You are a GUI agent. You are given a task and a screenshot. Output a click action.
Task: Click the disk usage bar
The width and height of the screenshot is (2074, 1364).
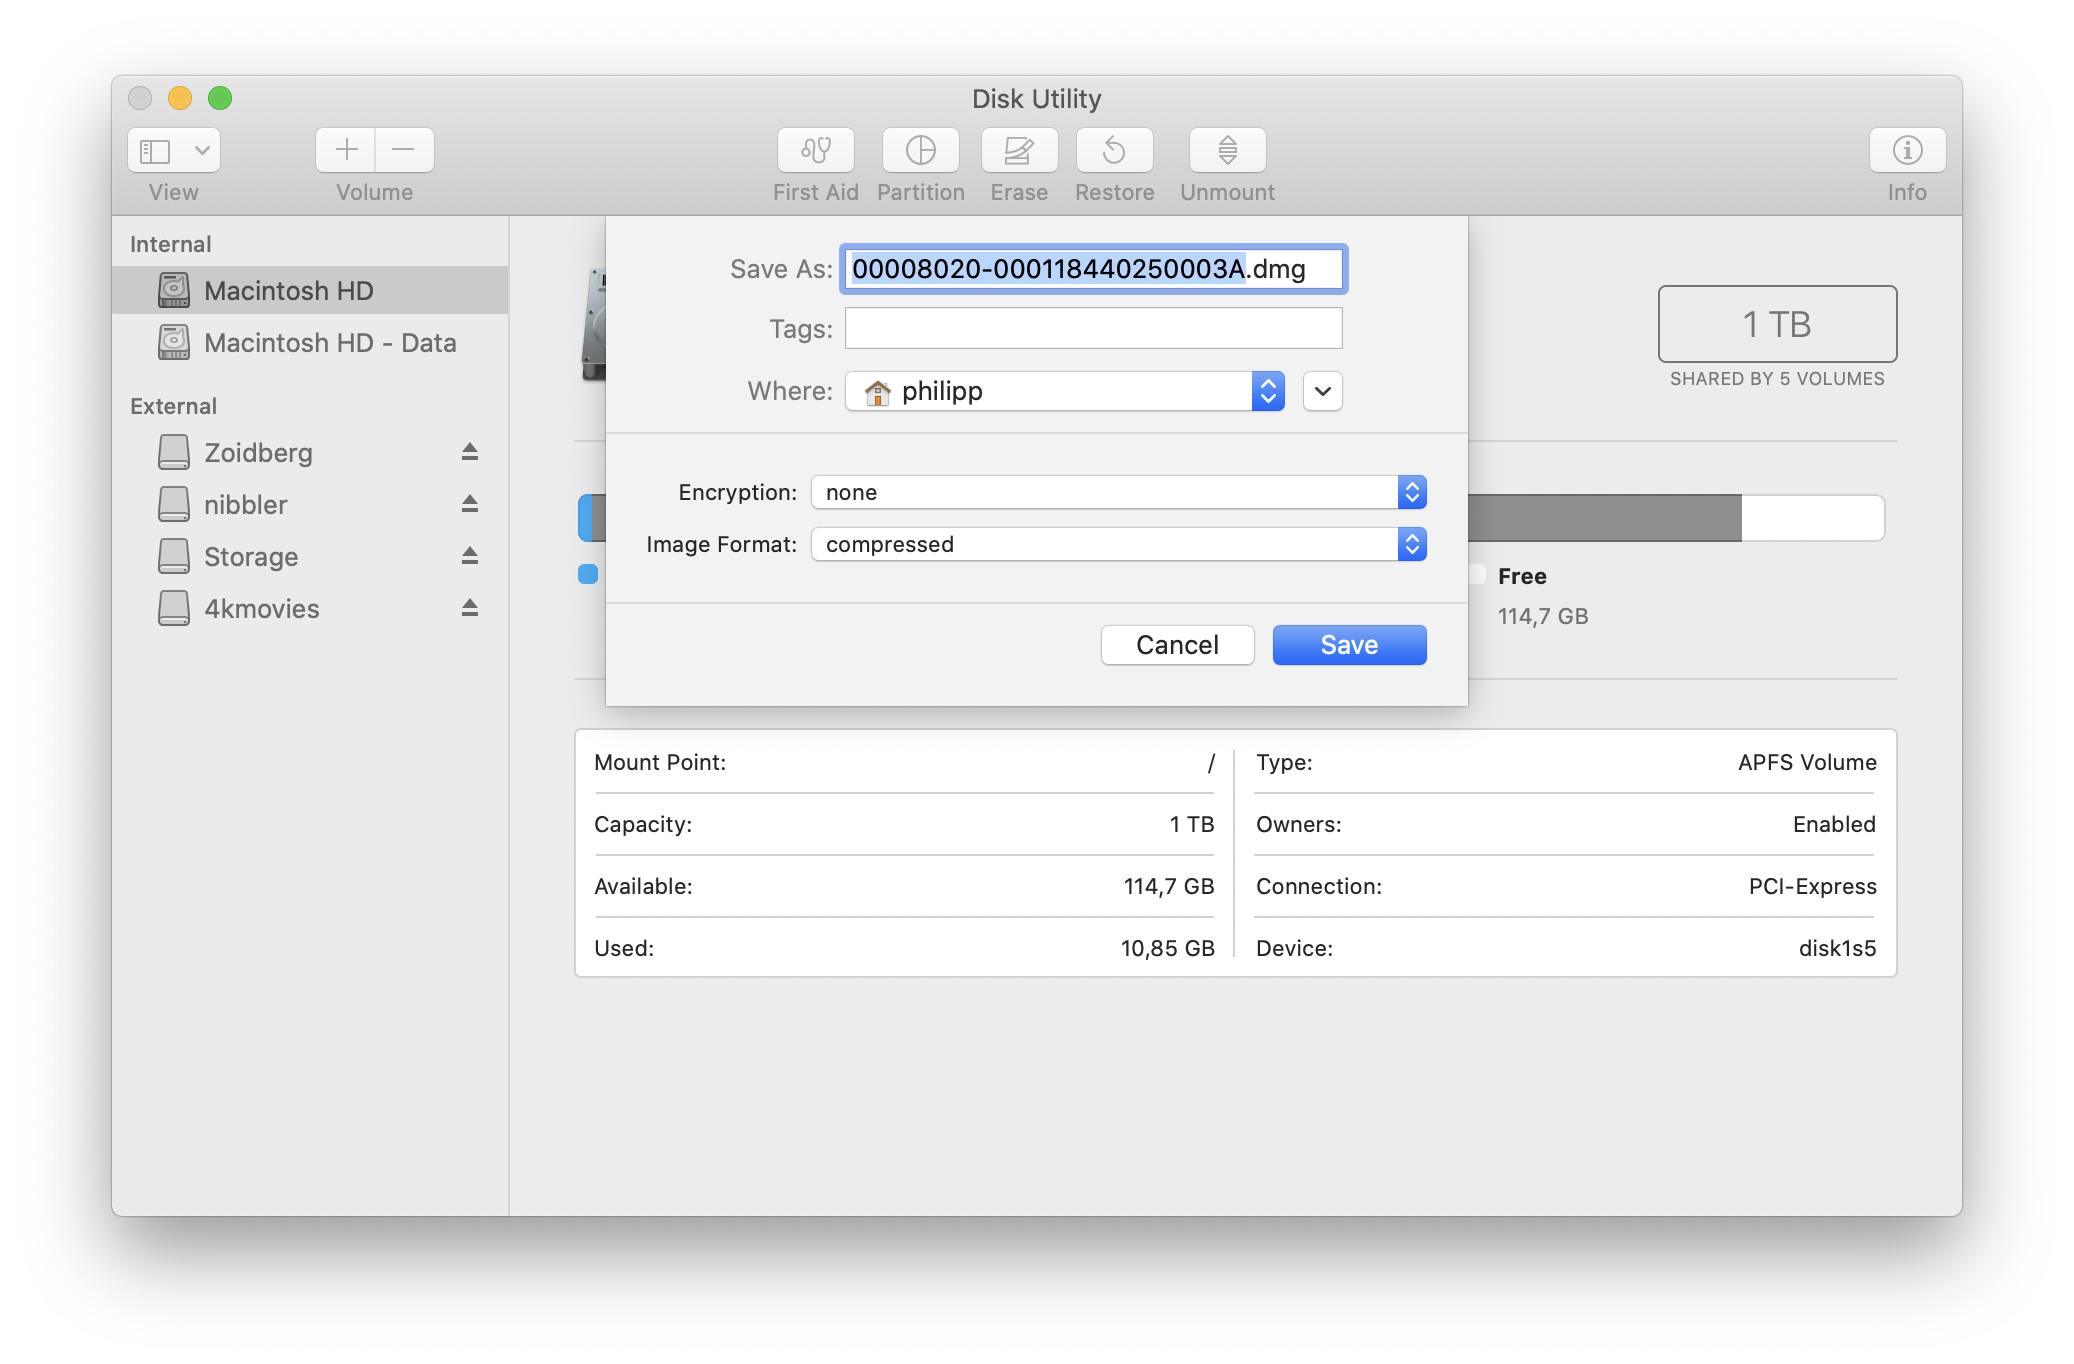(x=1676, y=518)
